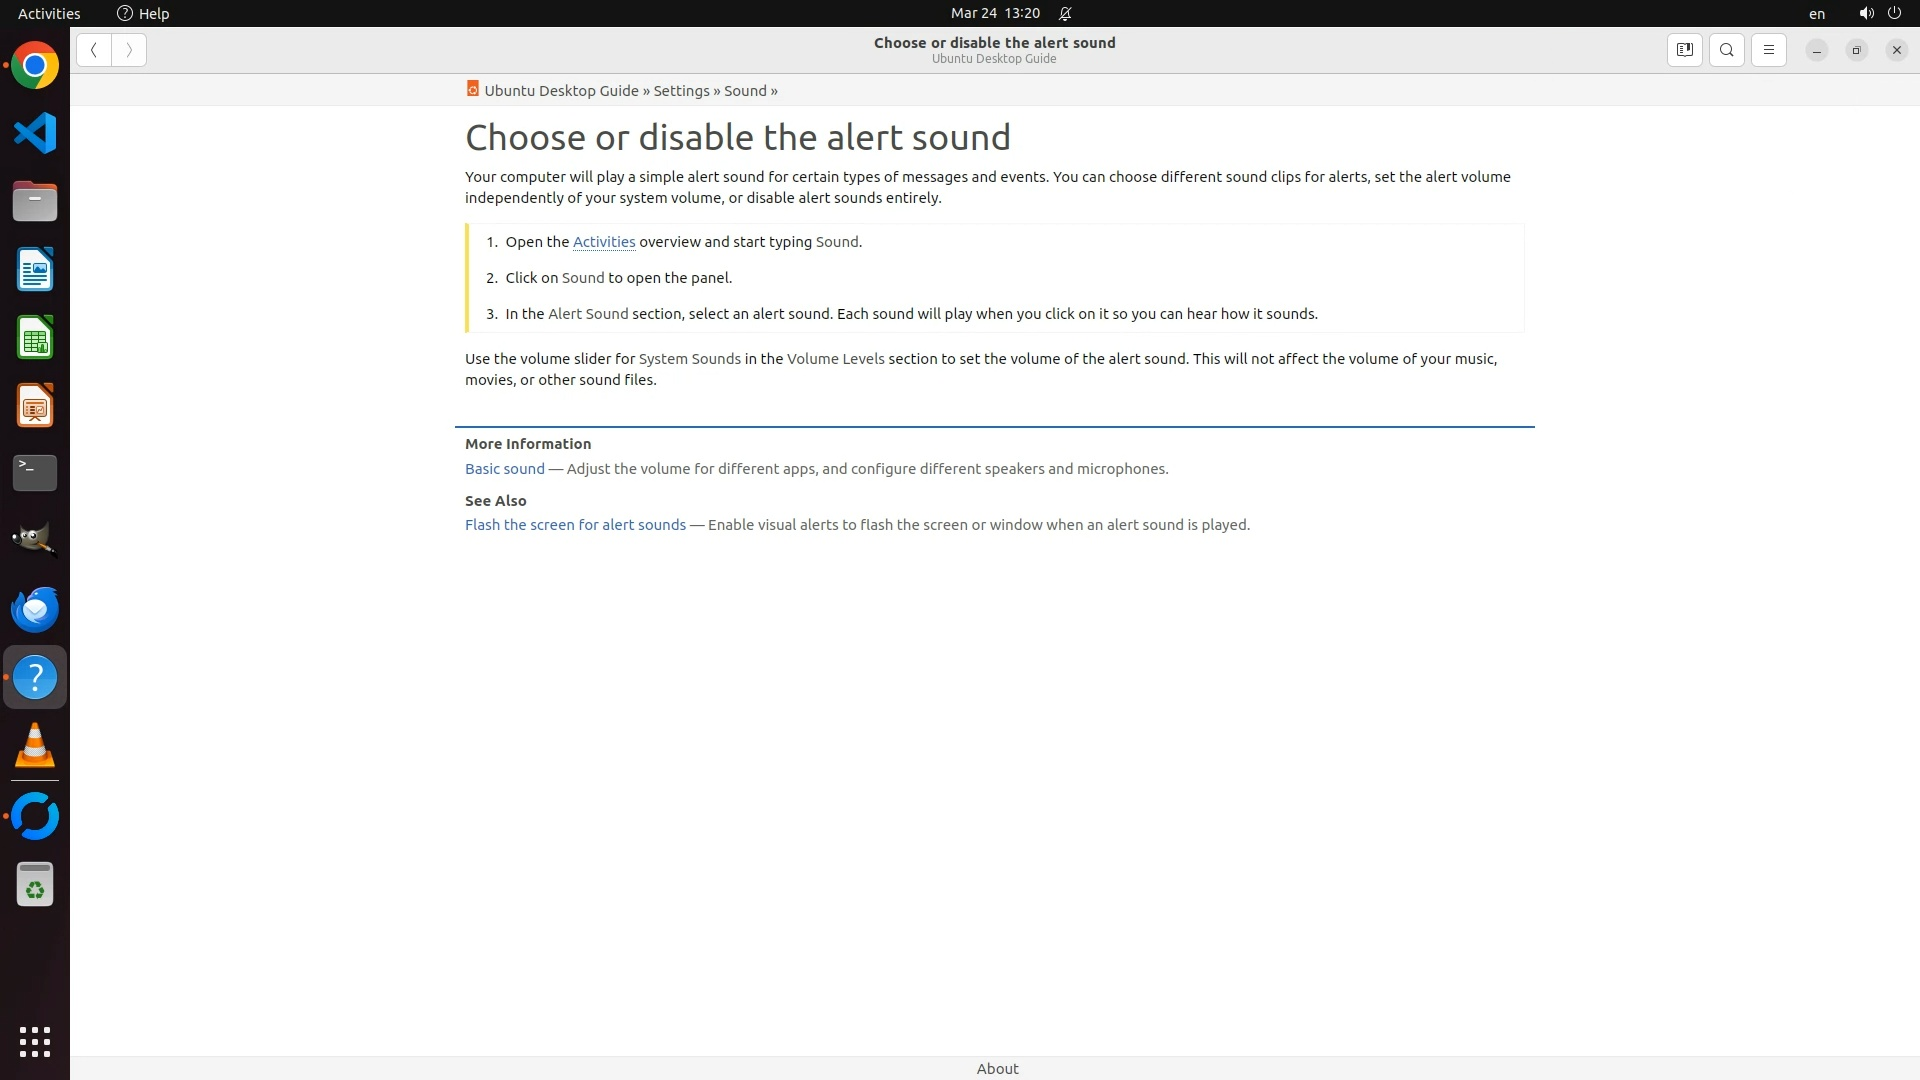This screenshot has width=1920, height=1080.
Task: Open the Settings breadcrumb link
Action: (x=681, y=91)
